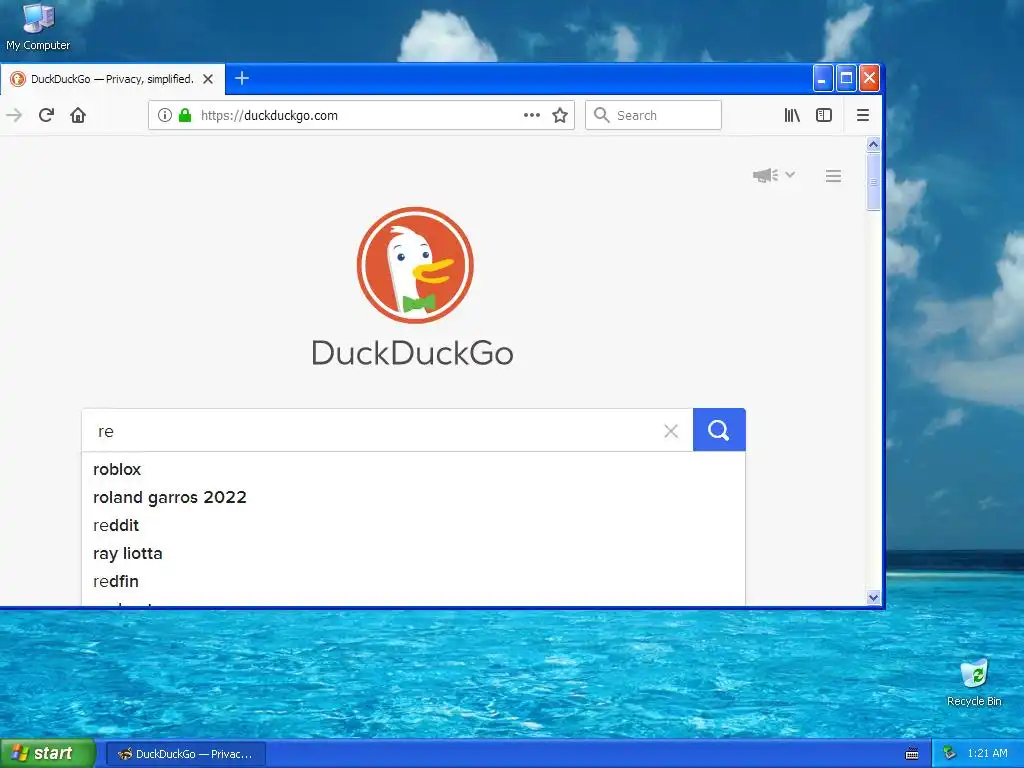Click the Firefox toolbar Search box
The height and width of the screenshot is (768, 1024).
tap(654, 116)
